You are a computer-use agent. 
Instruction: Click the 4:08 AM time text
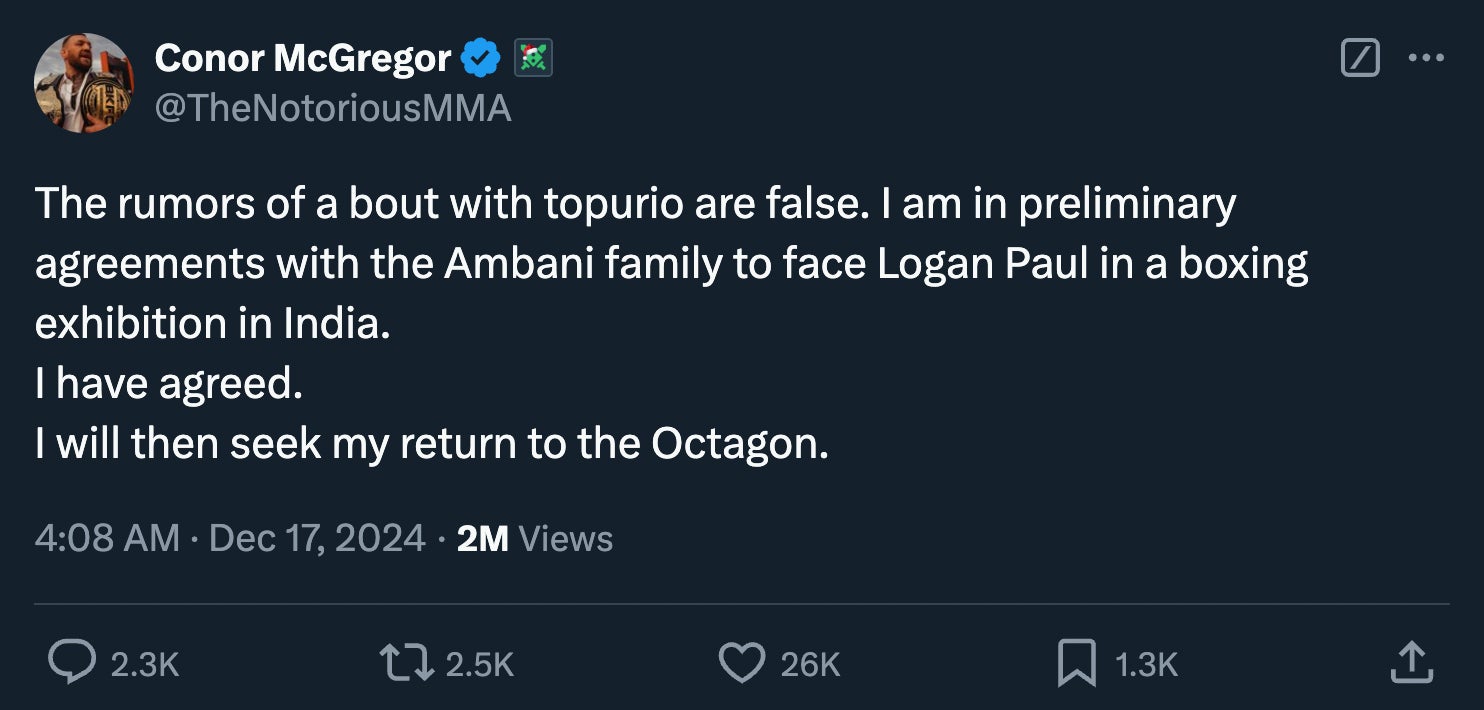click(x=107, y=539)
